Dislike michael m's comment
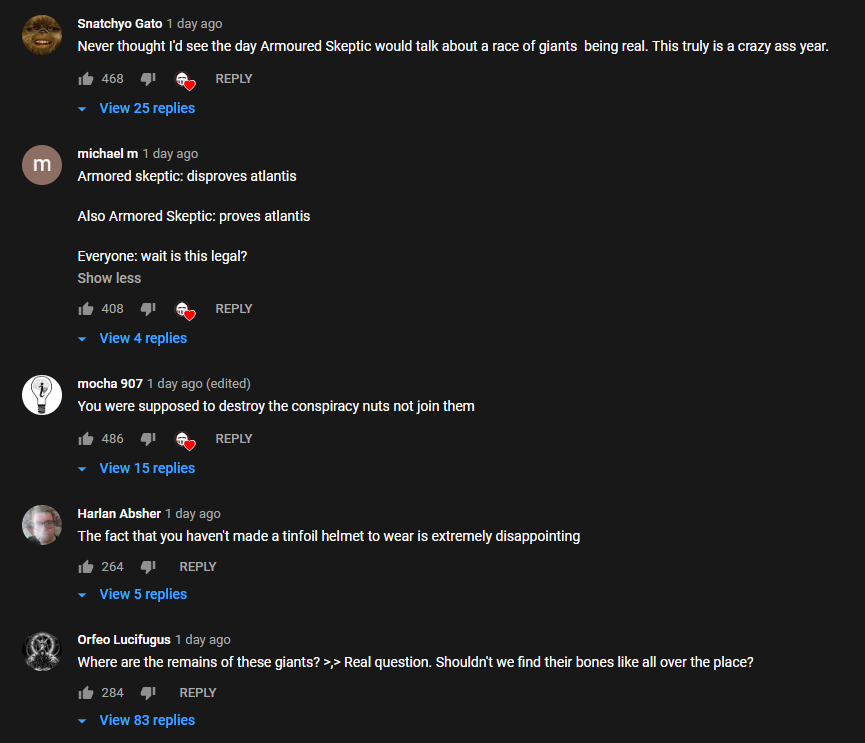The height and width of the screenshot is (743, 865). point(148,309)
